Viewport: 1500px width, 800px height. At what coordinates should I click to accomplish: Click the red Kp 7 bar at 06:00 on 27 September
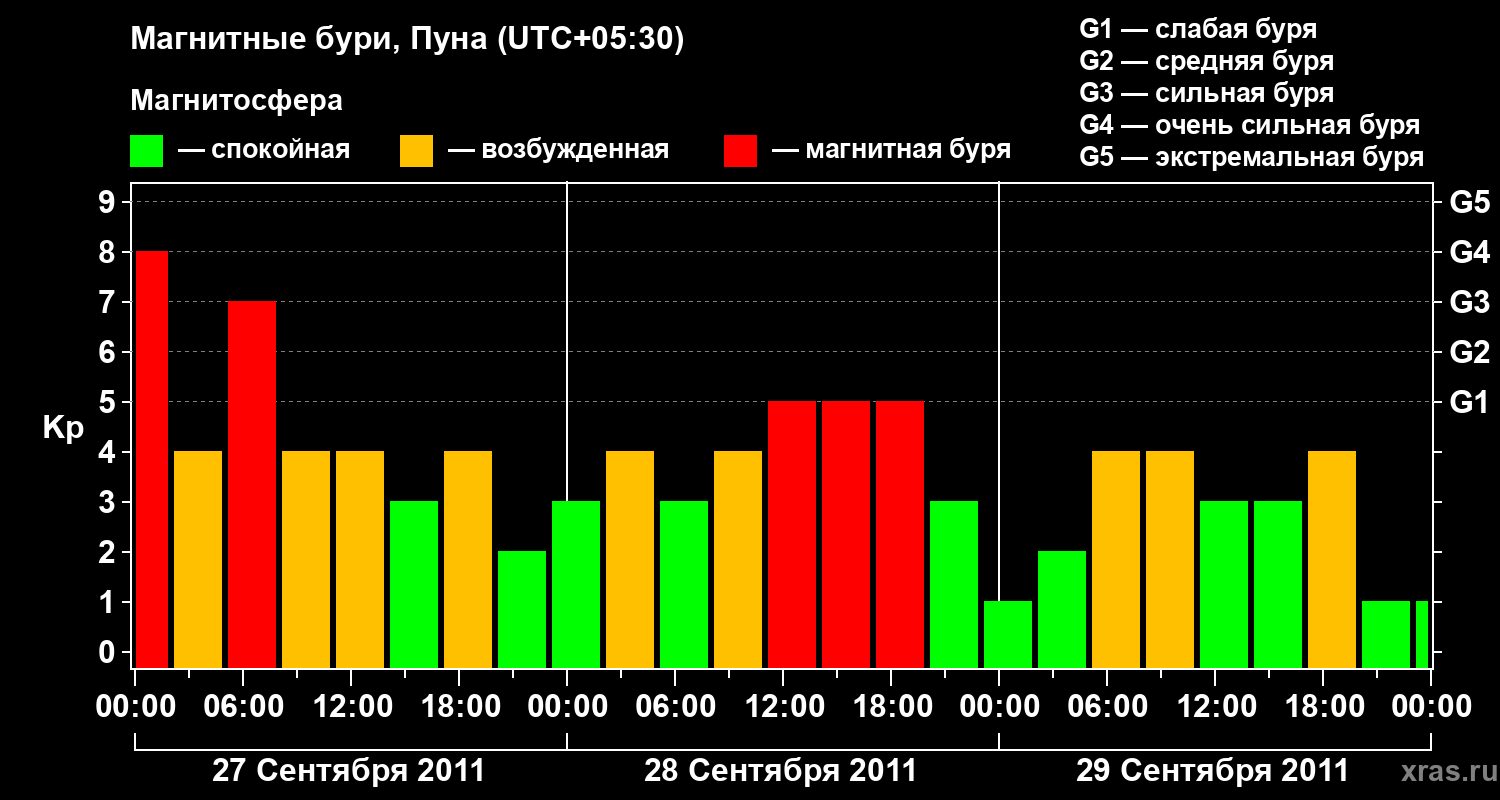click(x=252, y=484)
